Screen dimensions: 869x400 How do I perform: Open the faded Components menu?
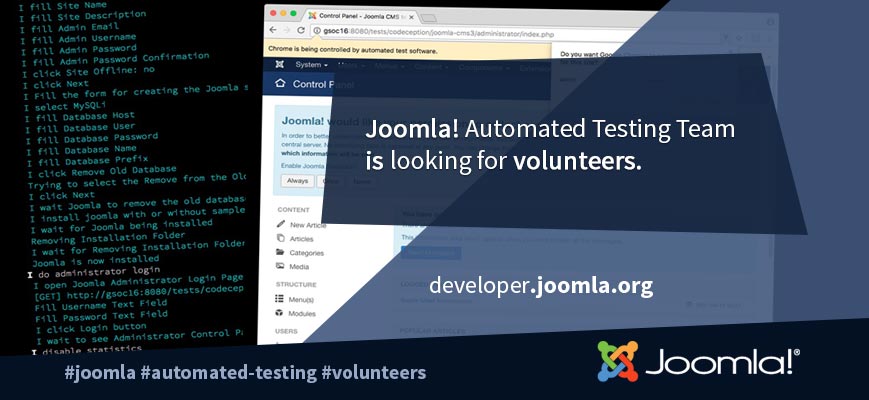point(484,68)
